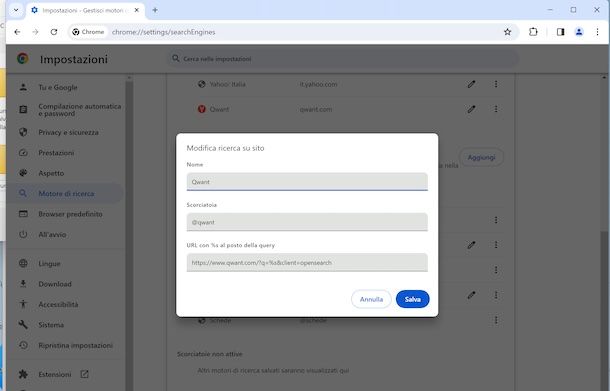Open the side panel icon in toolbar

[x=560, y=32]
